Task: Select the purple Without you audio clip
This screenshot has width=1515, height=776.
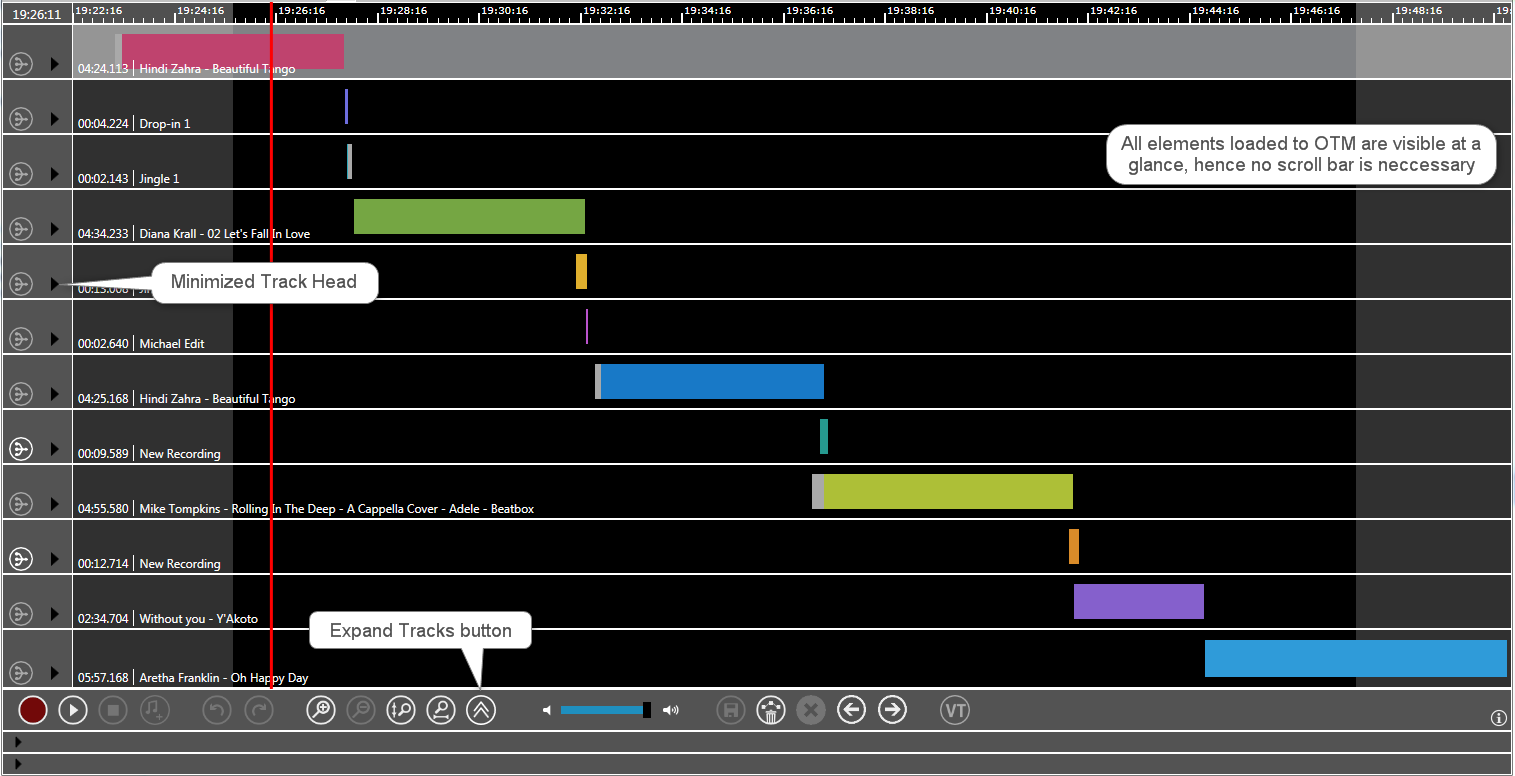Action: [1138, 602]
